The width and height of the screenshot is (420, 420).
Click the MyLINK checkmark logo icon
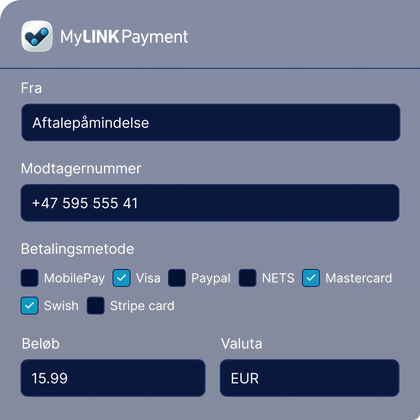(37, 36)
